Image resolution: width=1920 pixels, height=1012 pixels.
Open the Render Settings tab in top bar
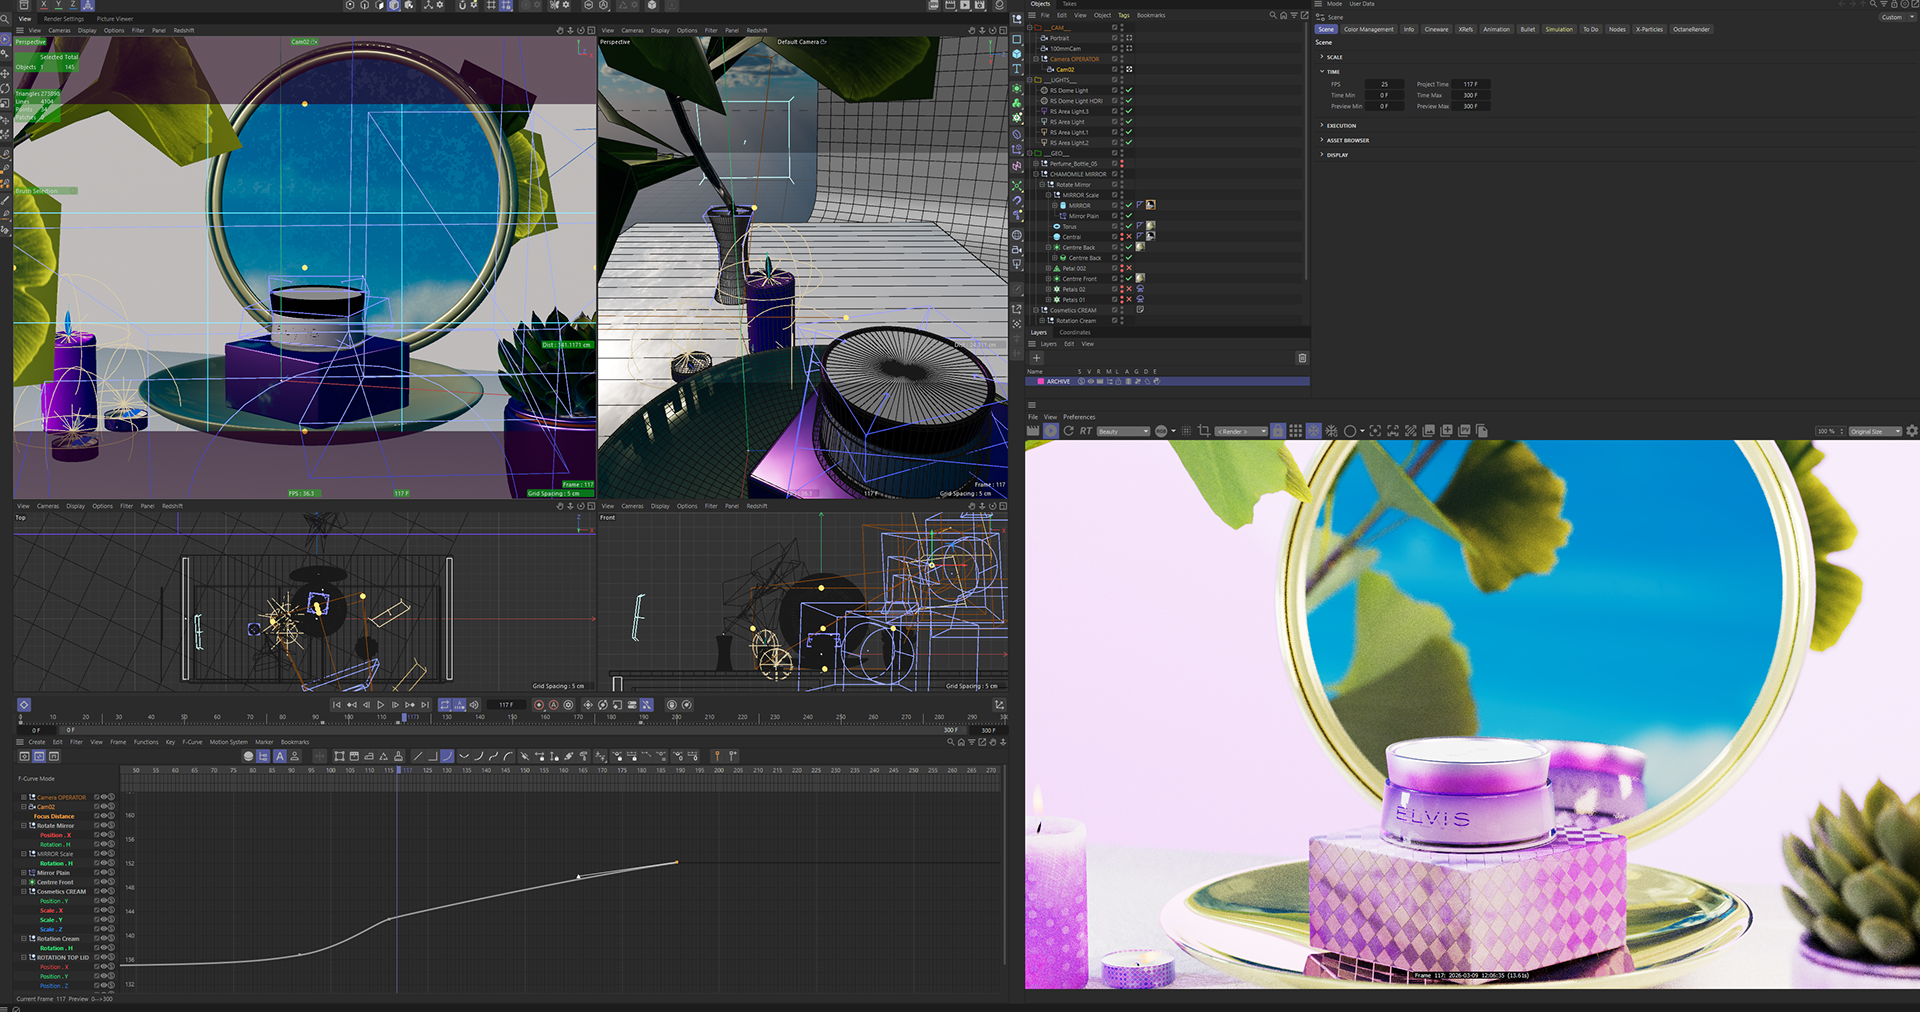pos(64,18)
